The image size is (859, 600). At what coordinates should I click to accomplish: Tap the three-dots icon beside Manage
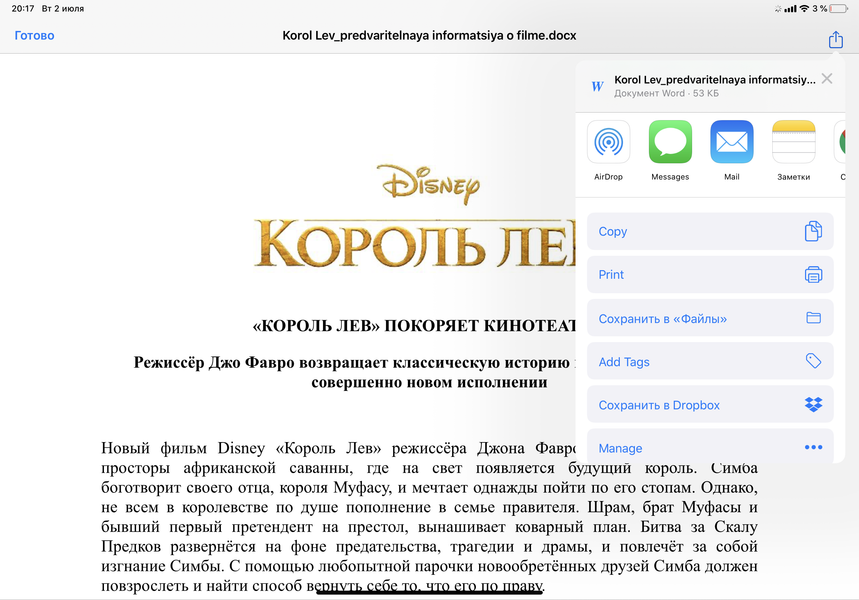tap(813, 447)
